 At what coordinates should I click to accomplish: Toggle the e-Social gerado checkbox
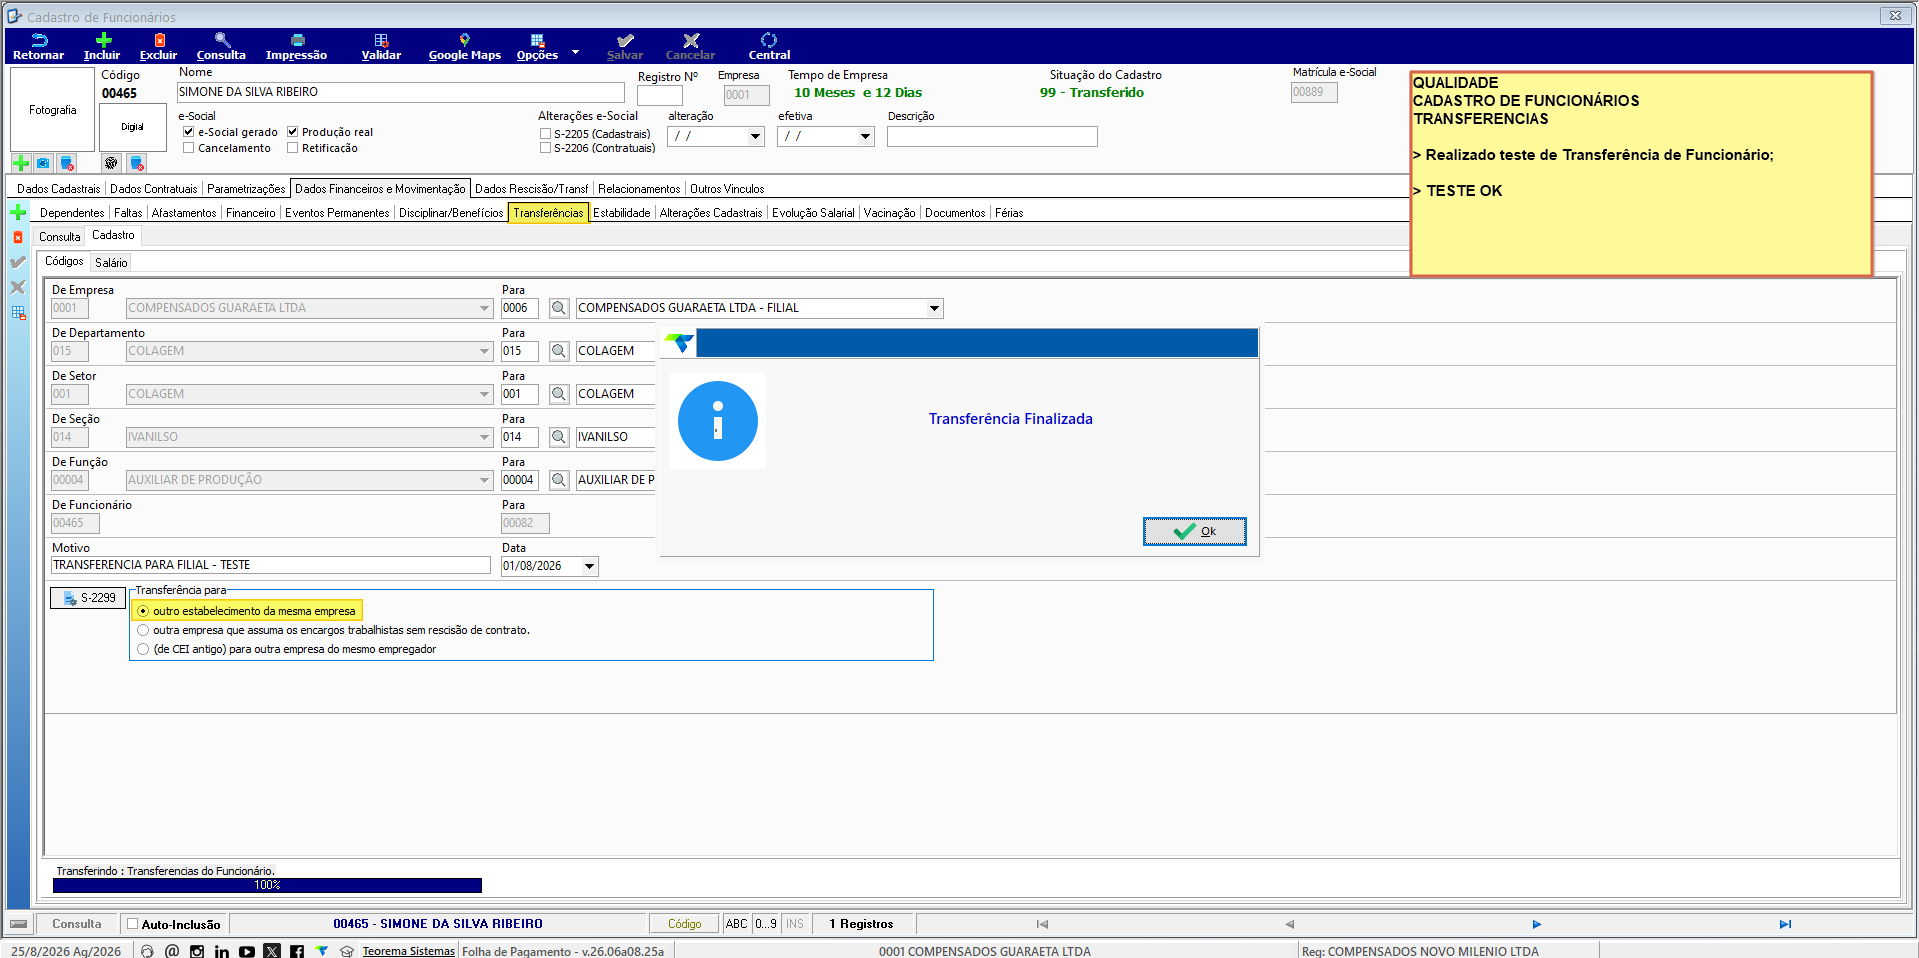[188, 132]
